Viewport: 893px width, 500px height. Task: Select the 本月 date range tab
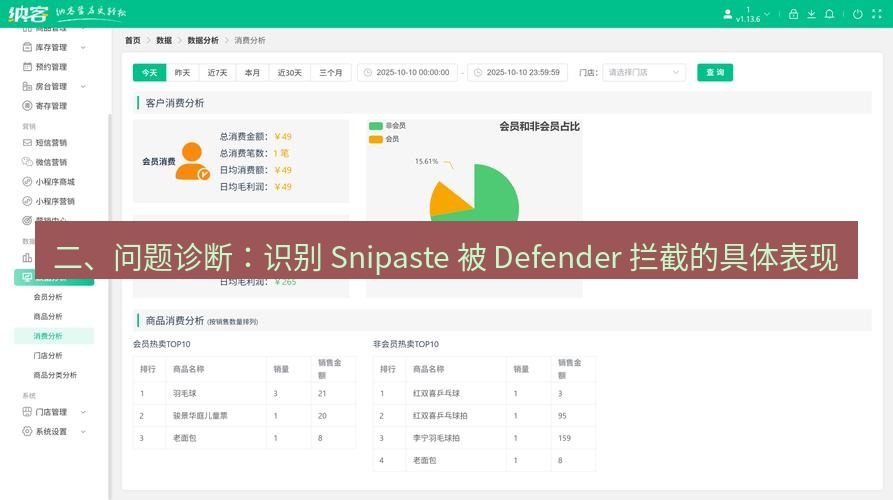click(x=252, y=72)
